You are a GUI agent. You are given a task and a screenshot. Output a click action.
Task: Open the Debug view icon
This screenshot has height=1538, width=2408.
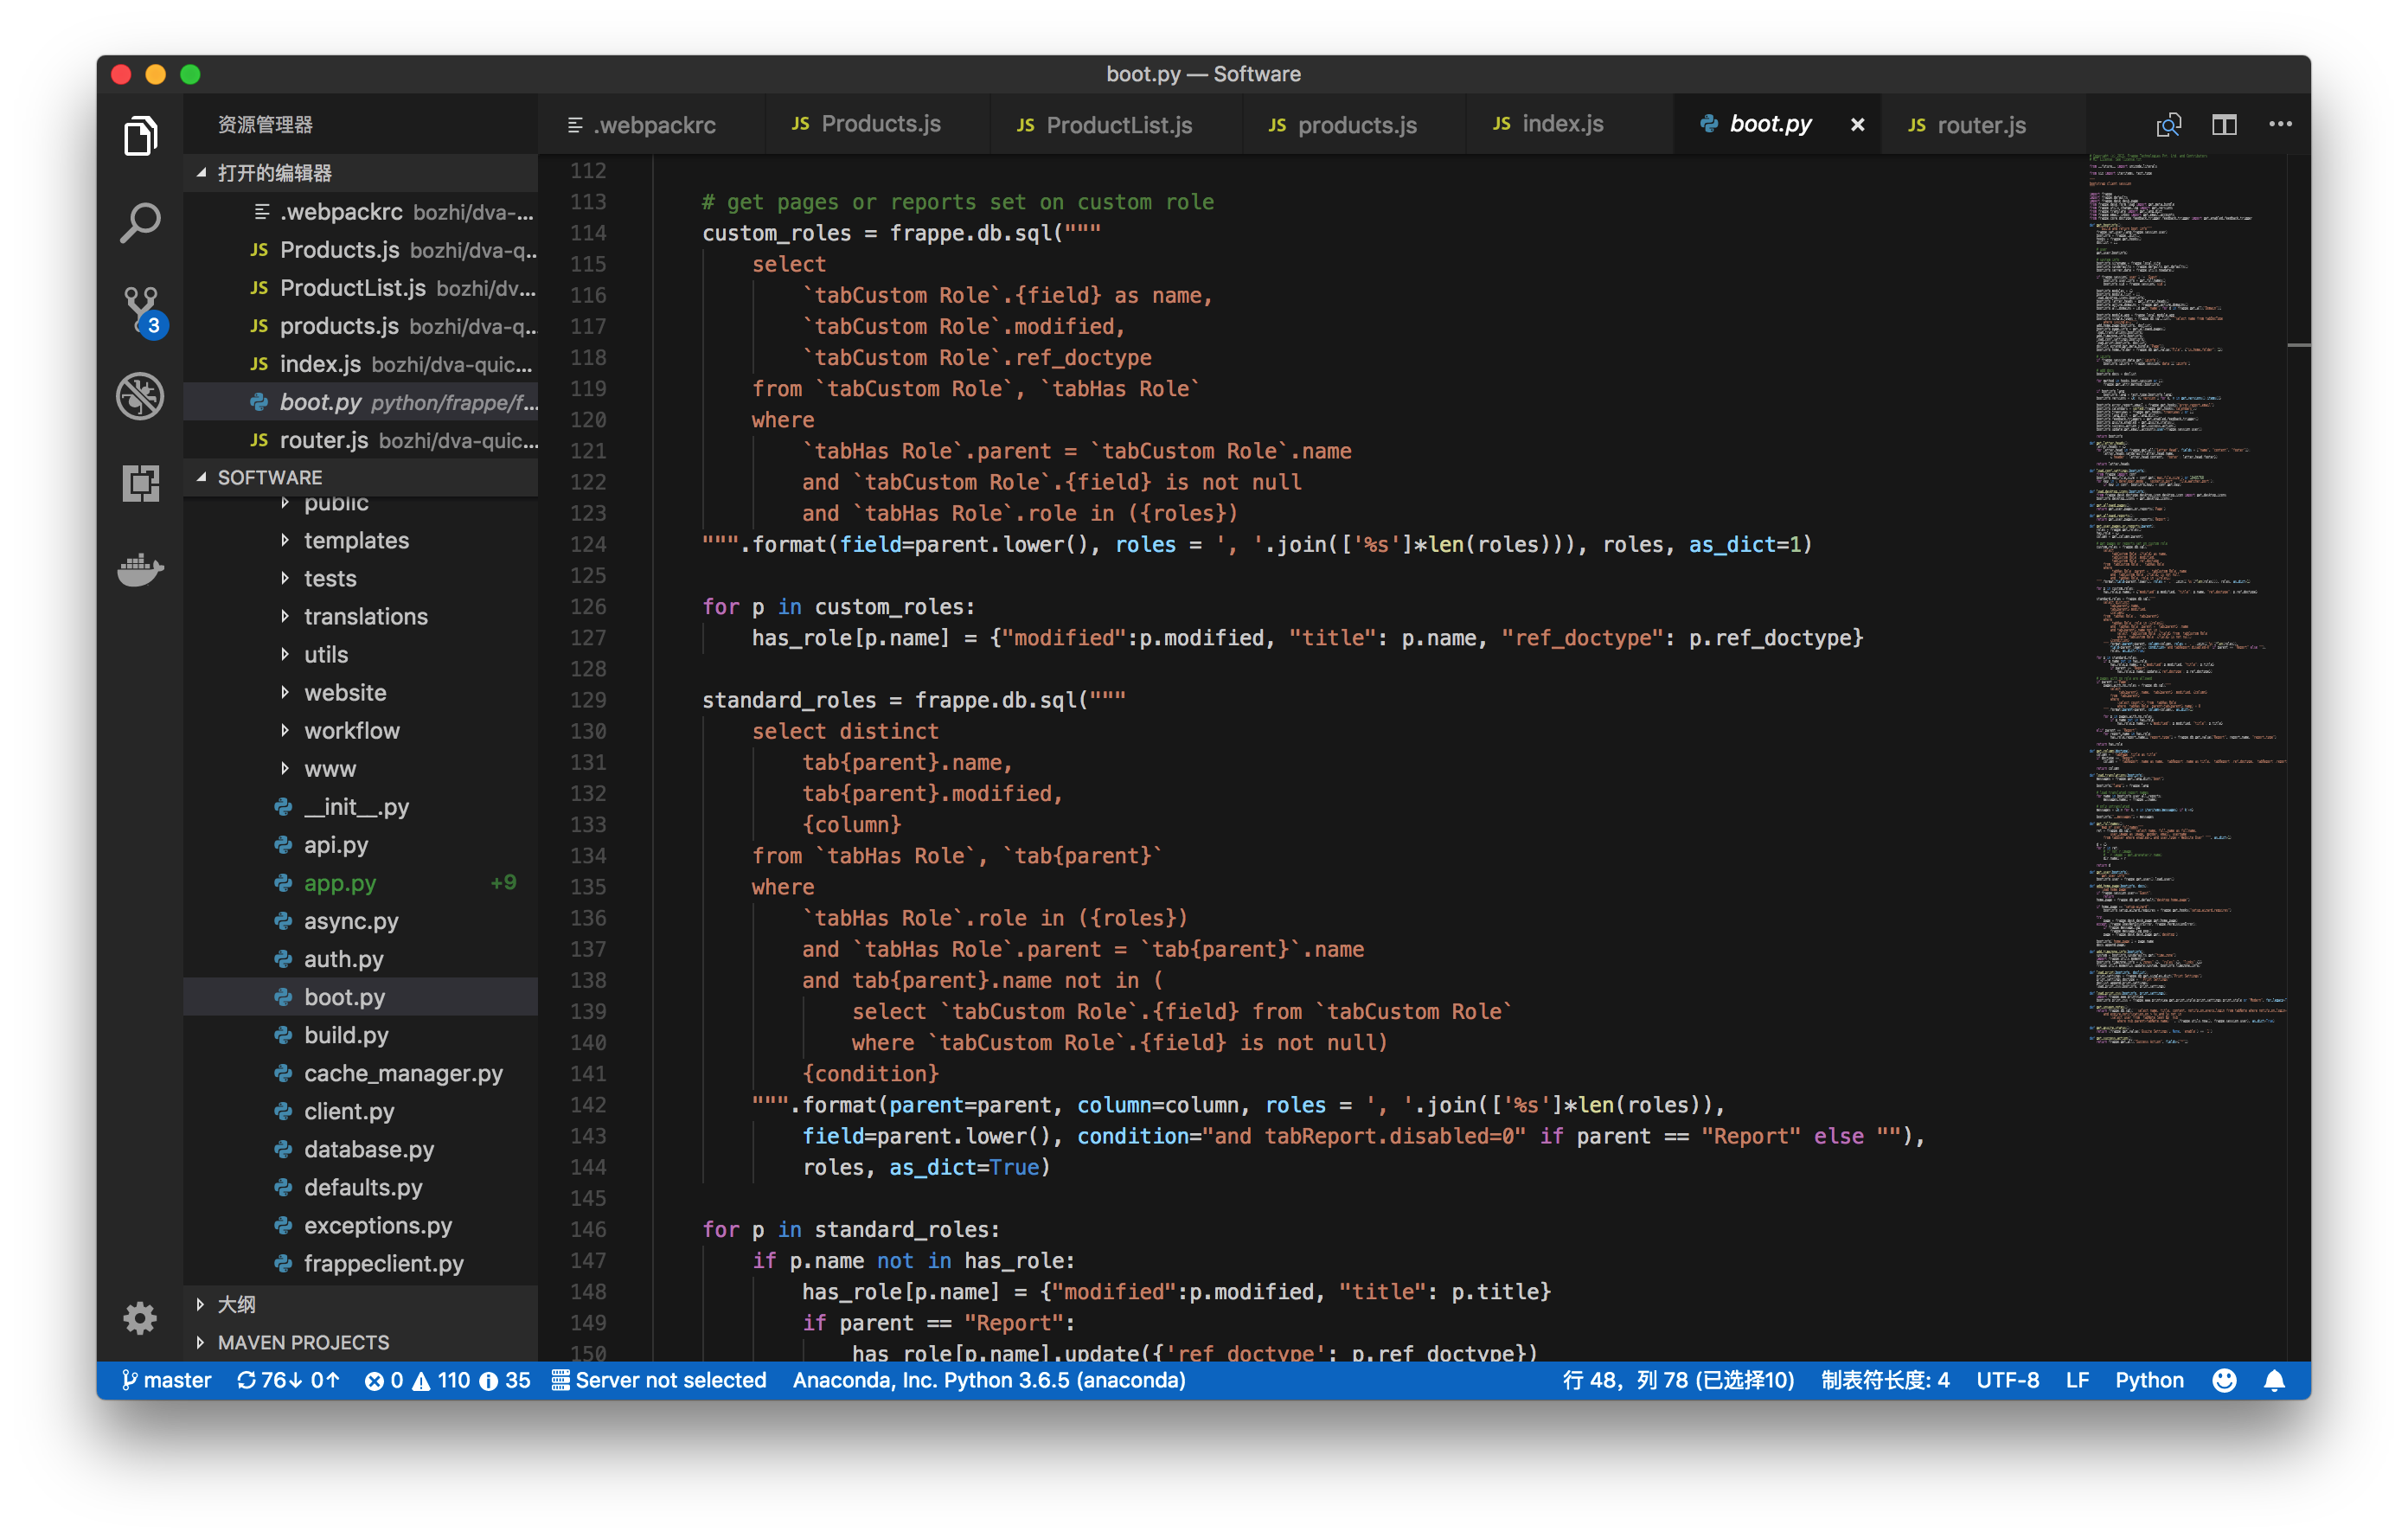140,397
